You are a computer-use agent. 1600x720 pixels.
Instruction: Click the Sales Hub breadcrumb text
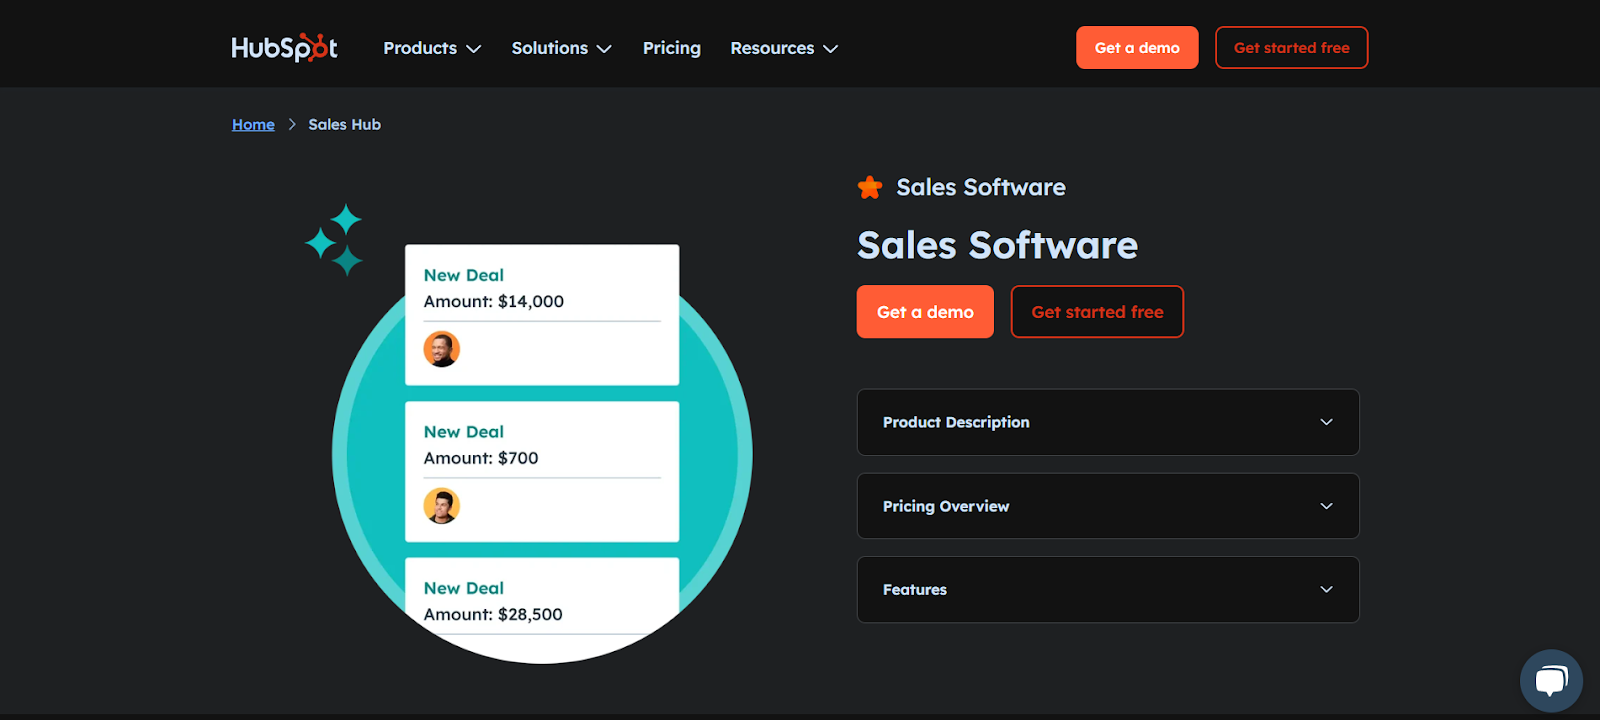[x=344, y=124]
